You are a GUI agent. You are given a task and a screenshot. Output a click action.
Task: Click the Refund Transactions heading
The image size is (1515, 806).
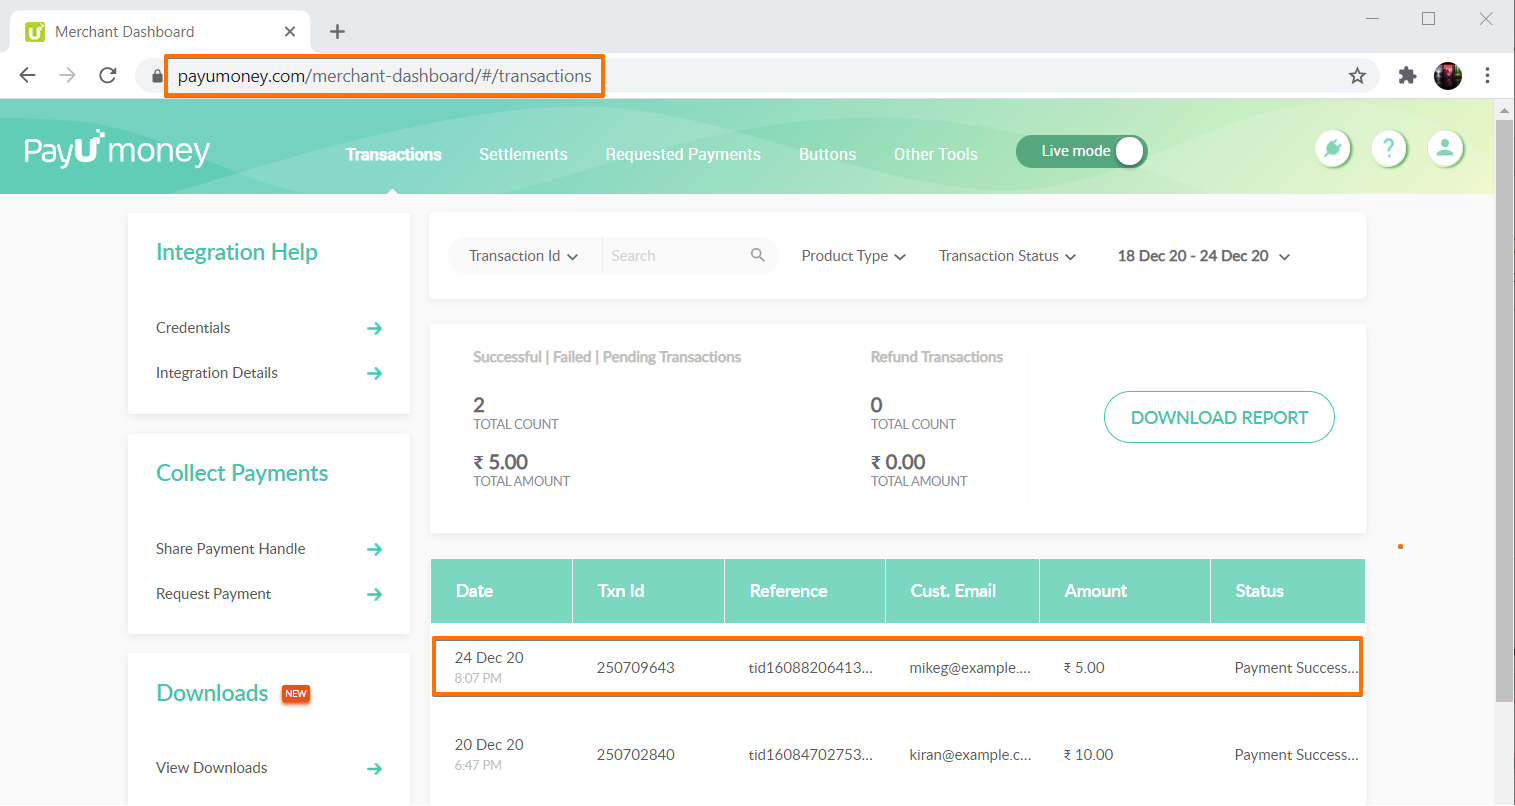click(x=937, y=357)
